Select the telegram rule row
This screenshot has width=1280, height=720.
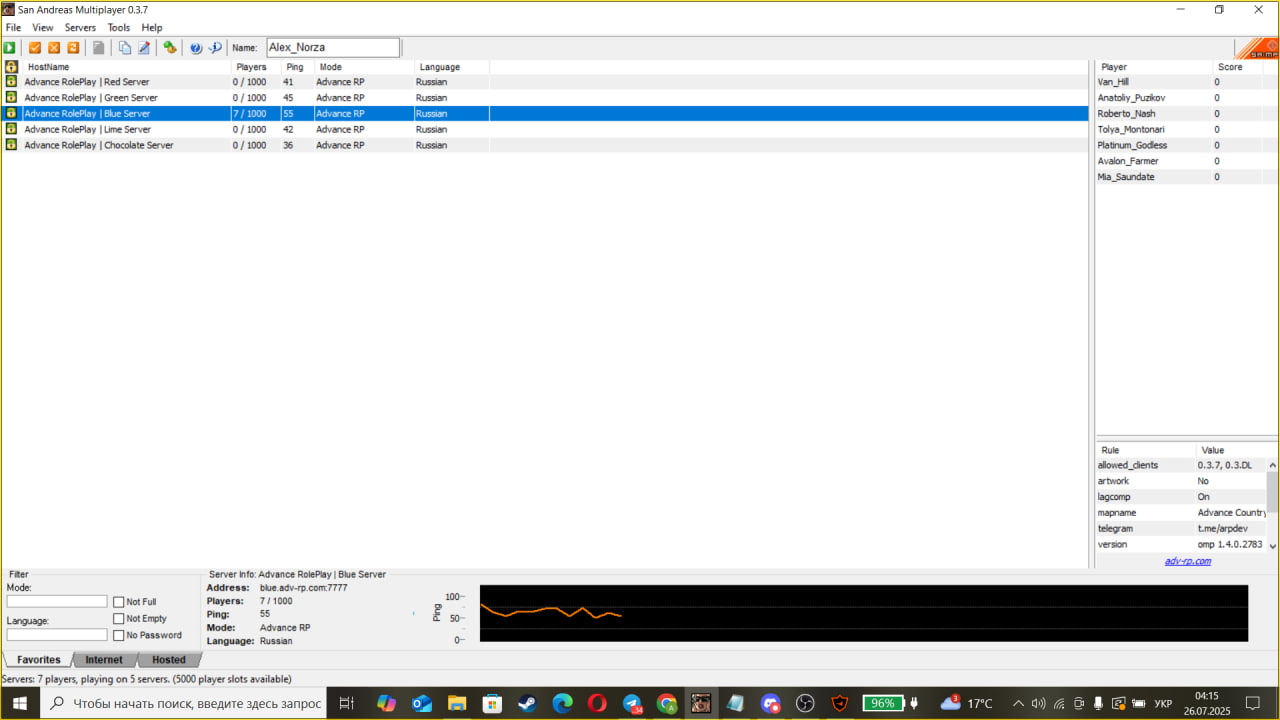pos(1181,528)
